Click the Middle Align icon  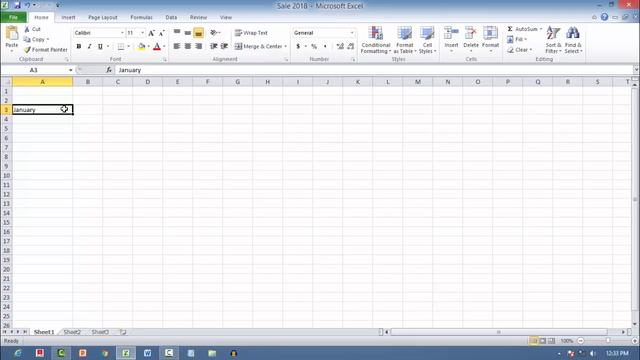pyautogui.click(x=187, y=33)
